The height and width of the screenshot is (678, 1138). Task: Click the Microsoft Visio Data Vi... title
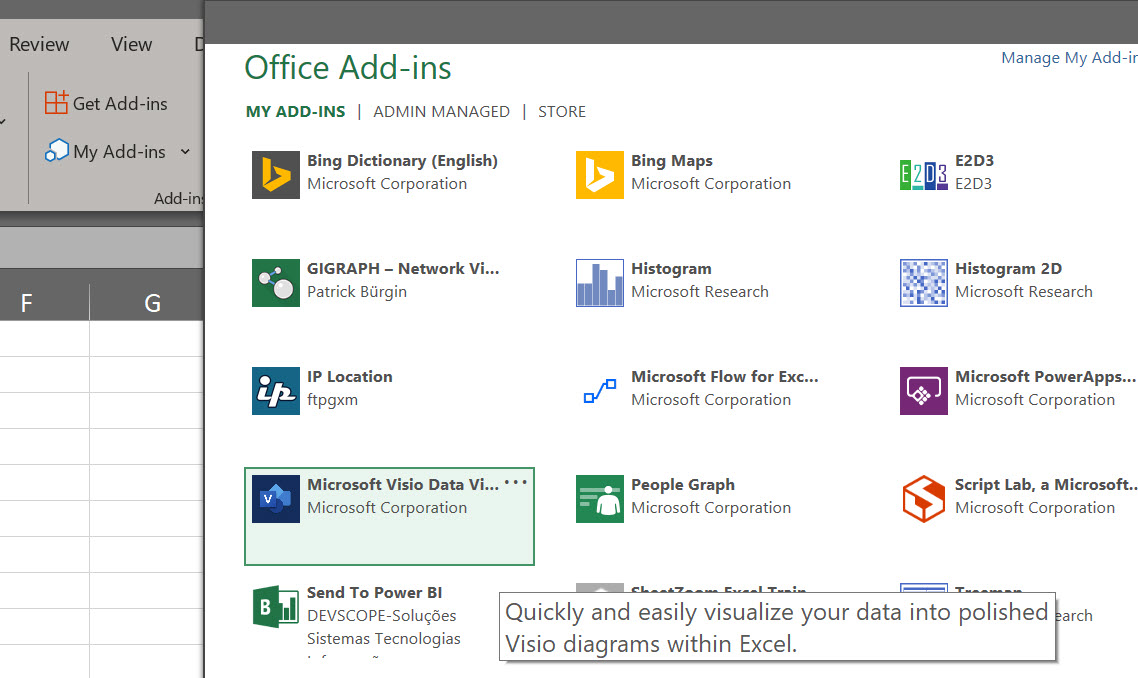pos(403,485)
